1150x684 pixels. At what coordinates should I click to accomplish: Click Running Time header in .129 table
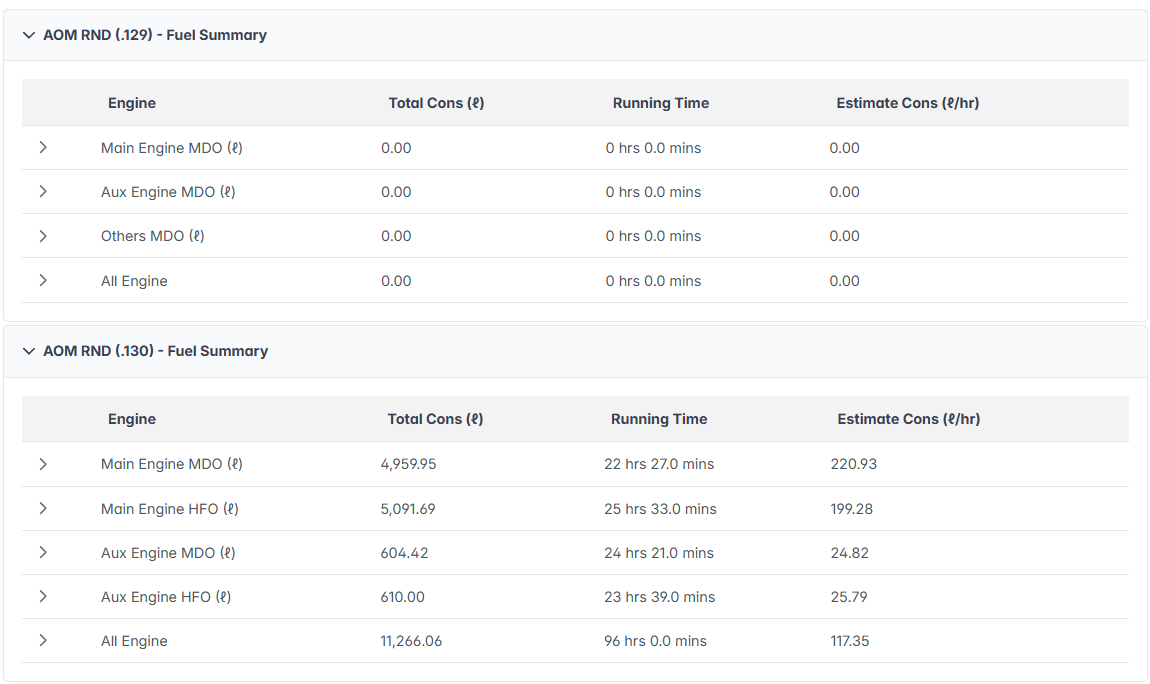pos(660,103)
